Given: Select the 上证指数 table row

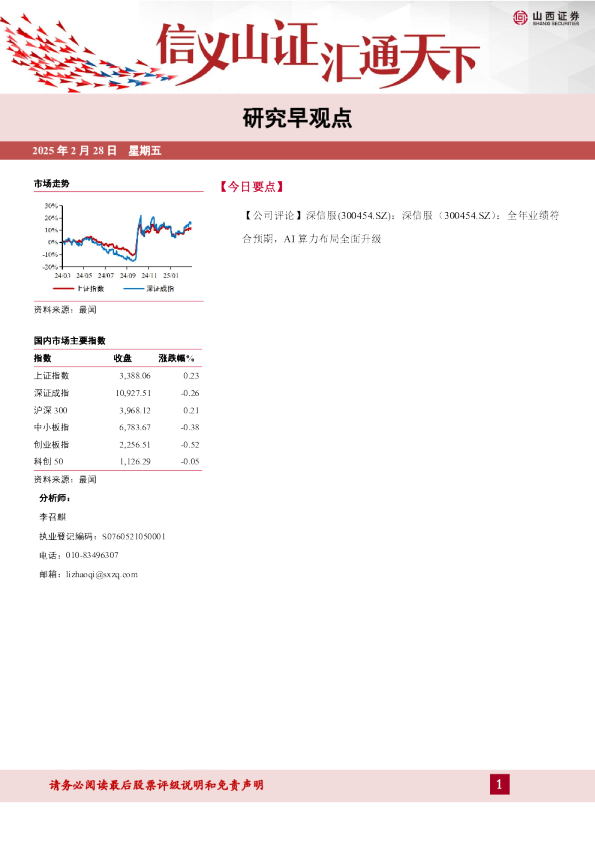Looking at the screenshot, I should point(117,375).
